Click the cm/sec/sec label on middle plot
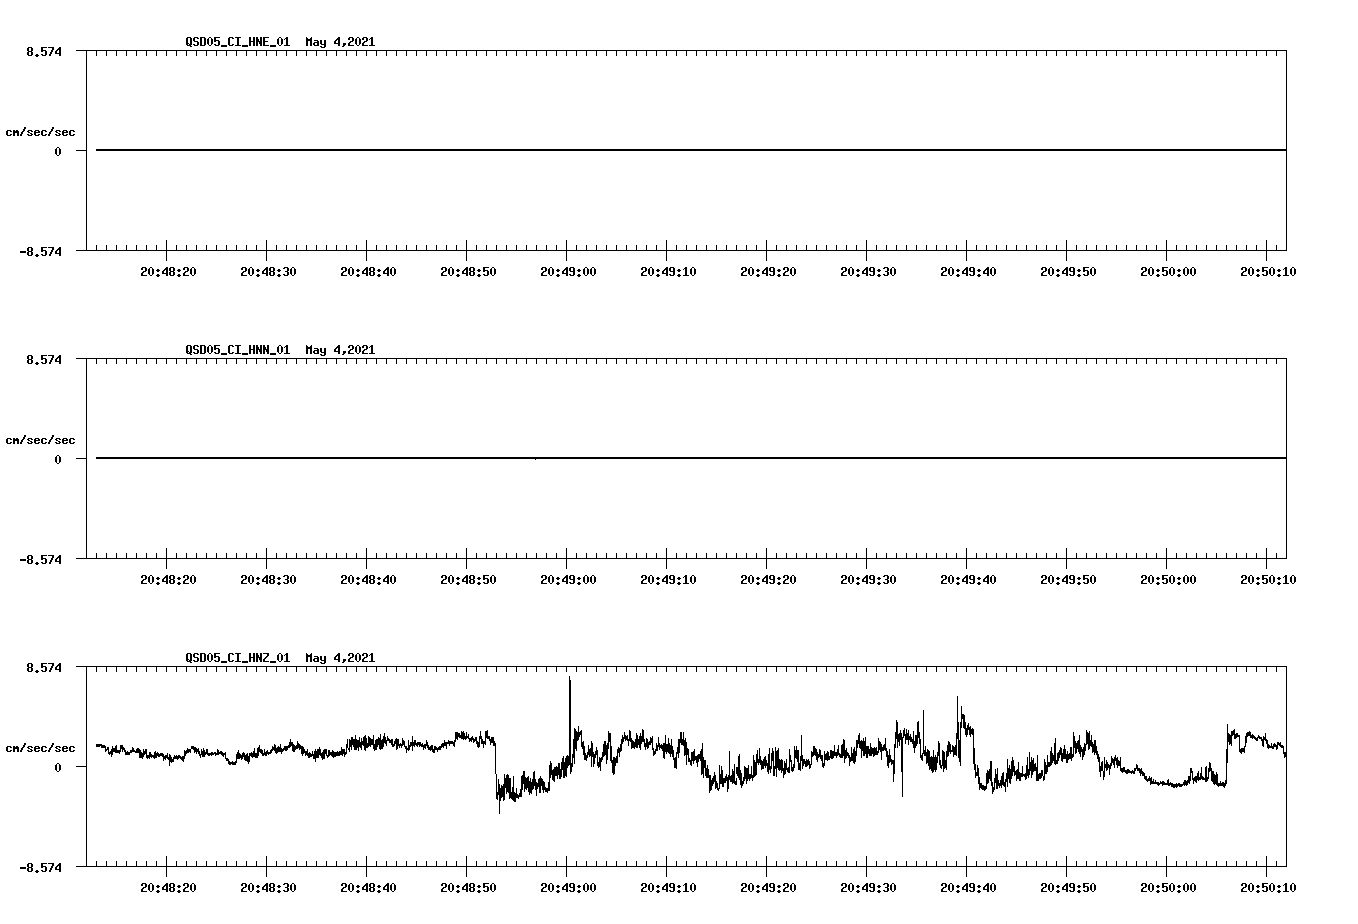Viewport: 1358px width, 924px height. 41,439
